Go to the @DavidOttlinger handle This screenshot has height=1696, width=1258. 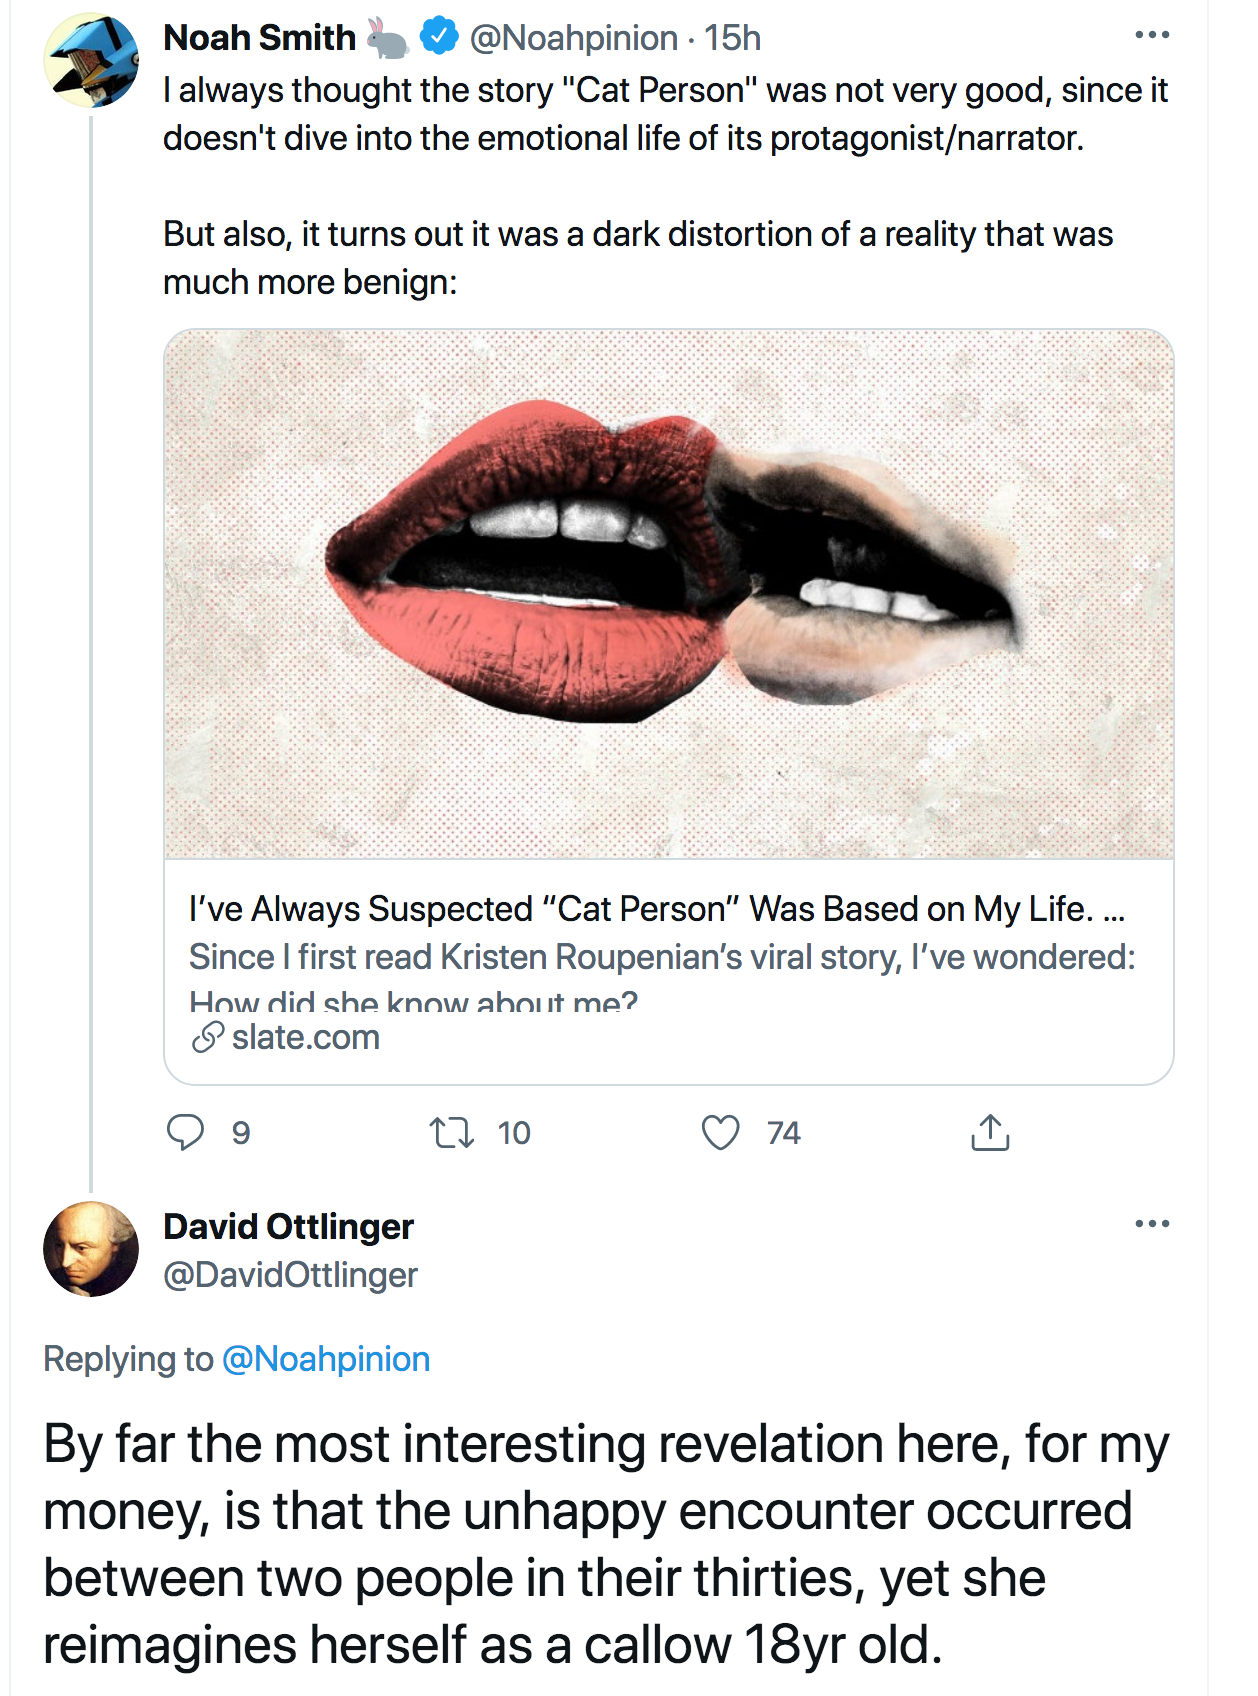290,1275
